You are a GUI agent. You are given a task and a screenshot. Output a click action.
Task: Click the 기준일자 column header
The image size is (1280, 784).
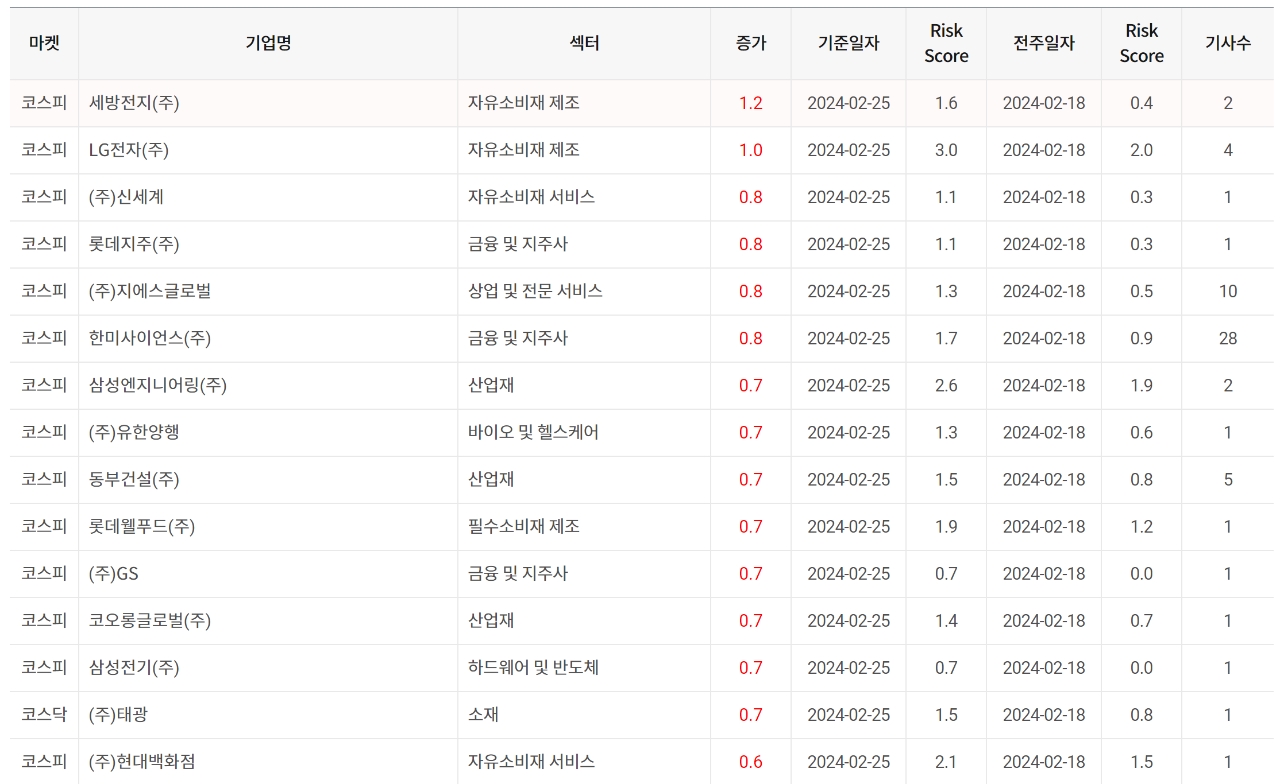(x=848, y=43)
